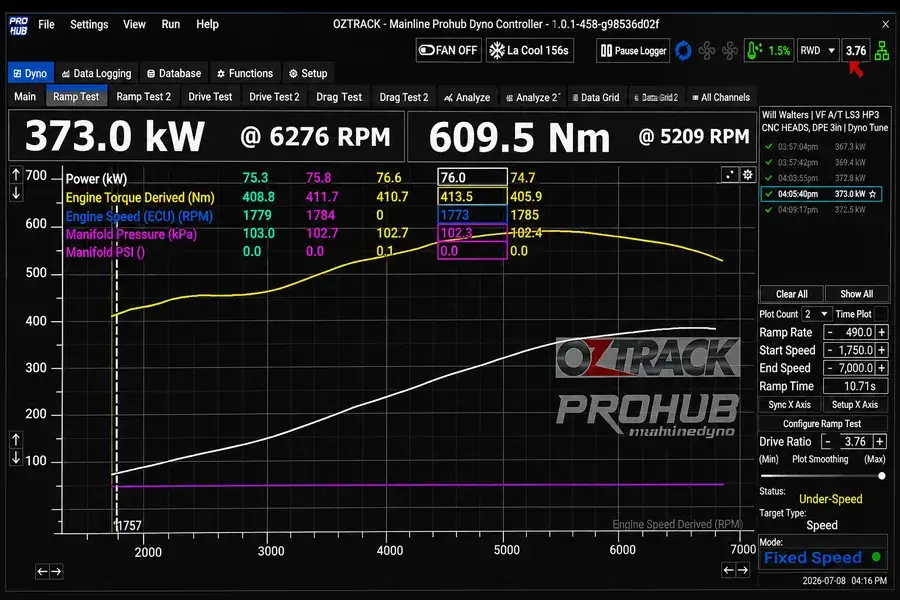Viewport: 900px width, 600px height.
Task: Click the 3.76 drive ratio field in top toolbar
Action: (x=856, y=51)
